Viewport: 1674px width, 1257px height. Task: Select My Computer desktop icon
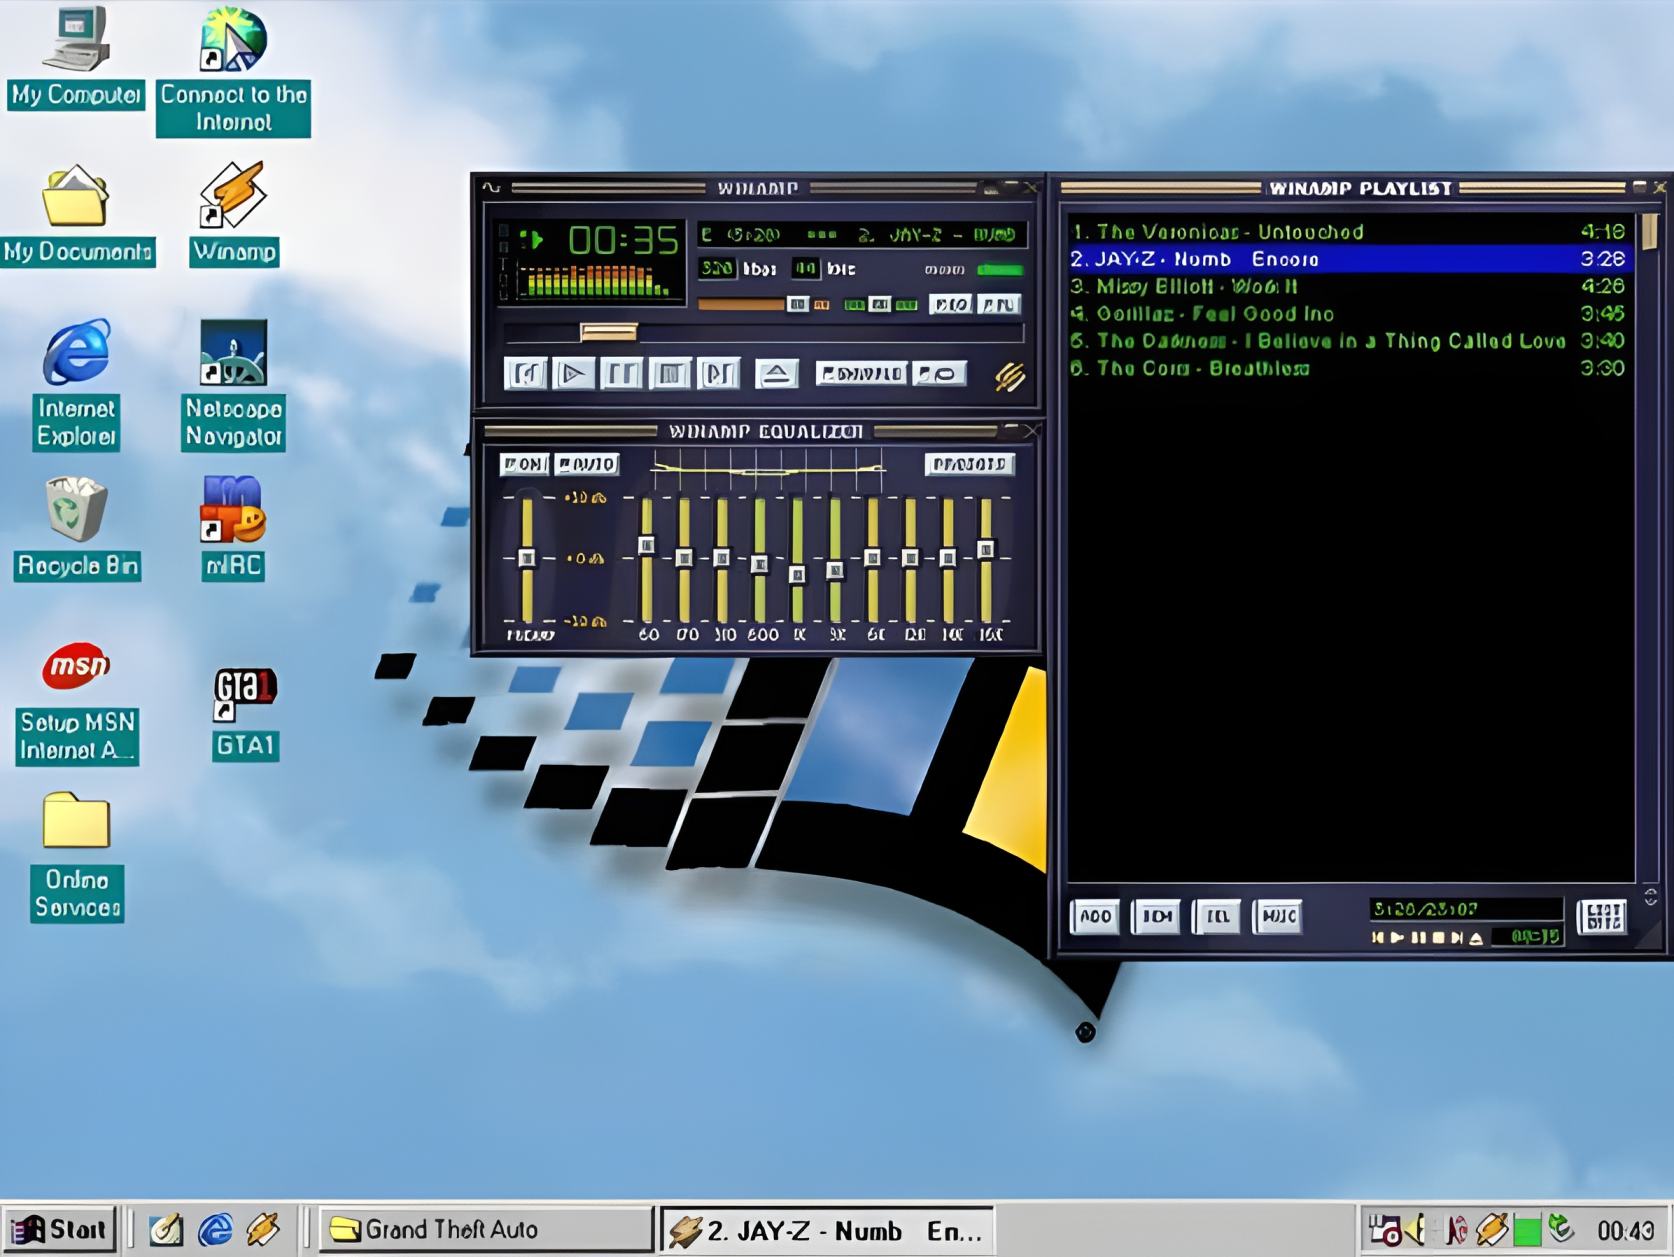tap(76, 56)
